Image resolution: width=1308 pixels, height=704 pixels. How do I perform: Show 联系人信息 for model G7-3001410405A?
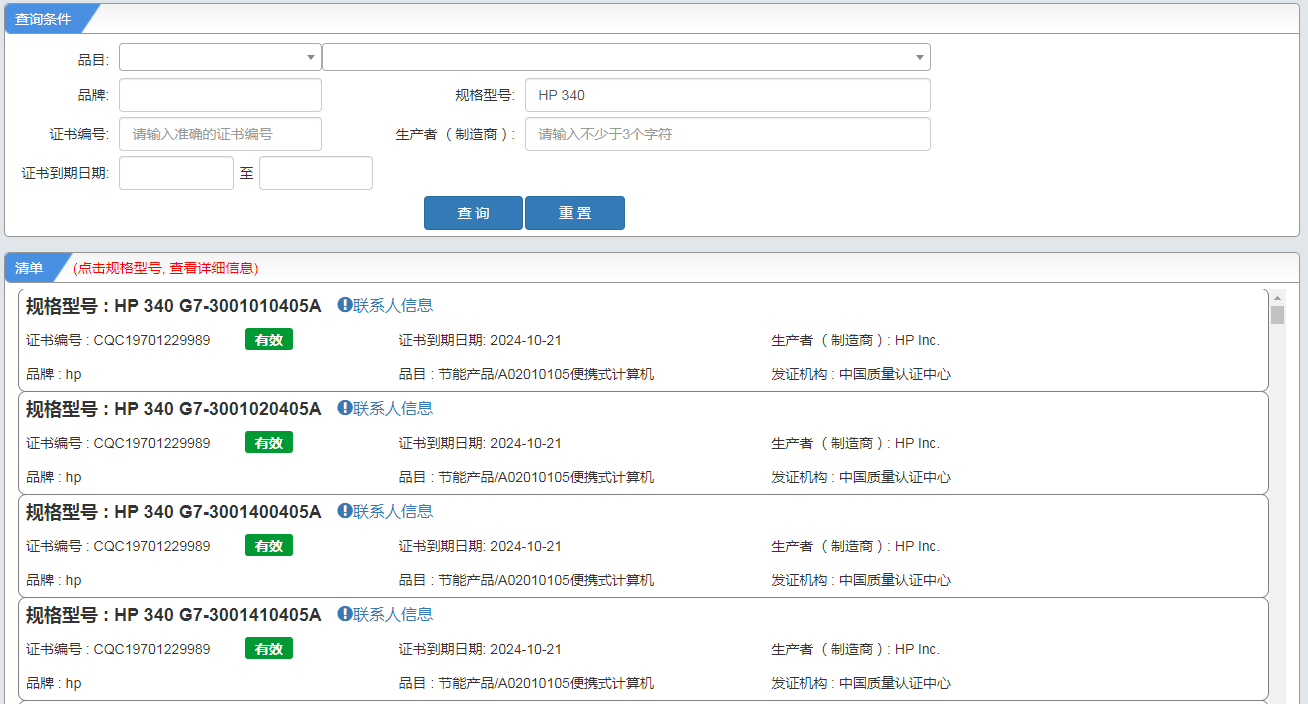(x=385, y=614)
